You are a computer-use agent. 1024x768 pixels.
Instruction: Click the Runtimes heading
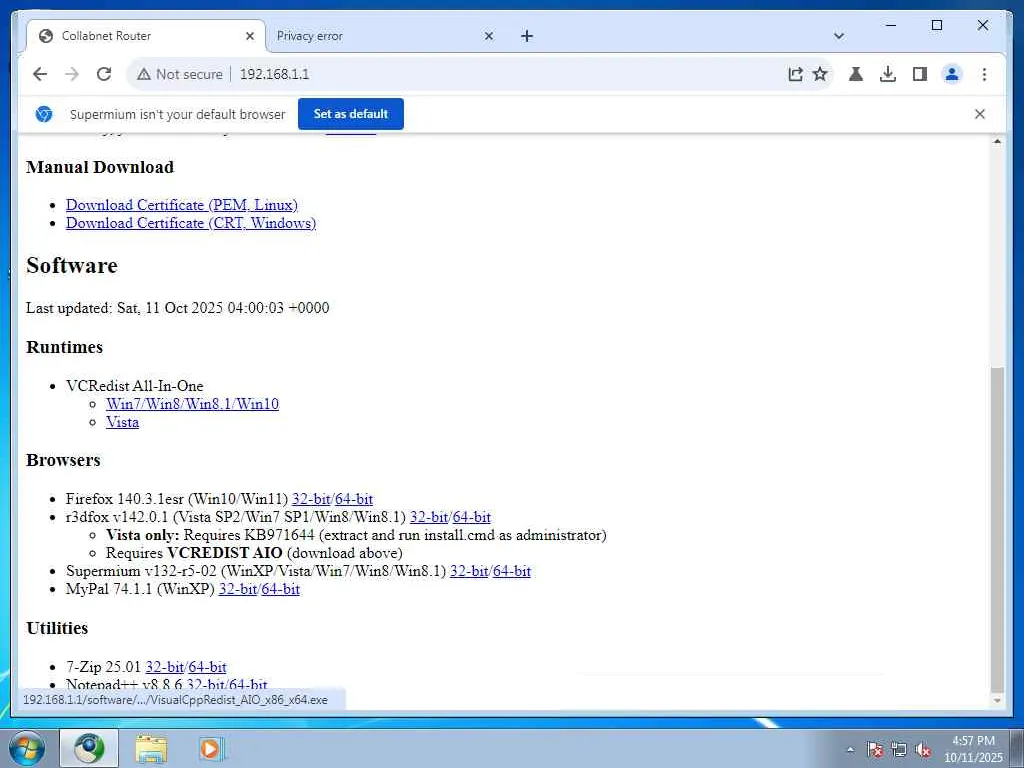(65, 347)
